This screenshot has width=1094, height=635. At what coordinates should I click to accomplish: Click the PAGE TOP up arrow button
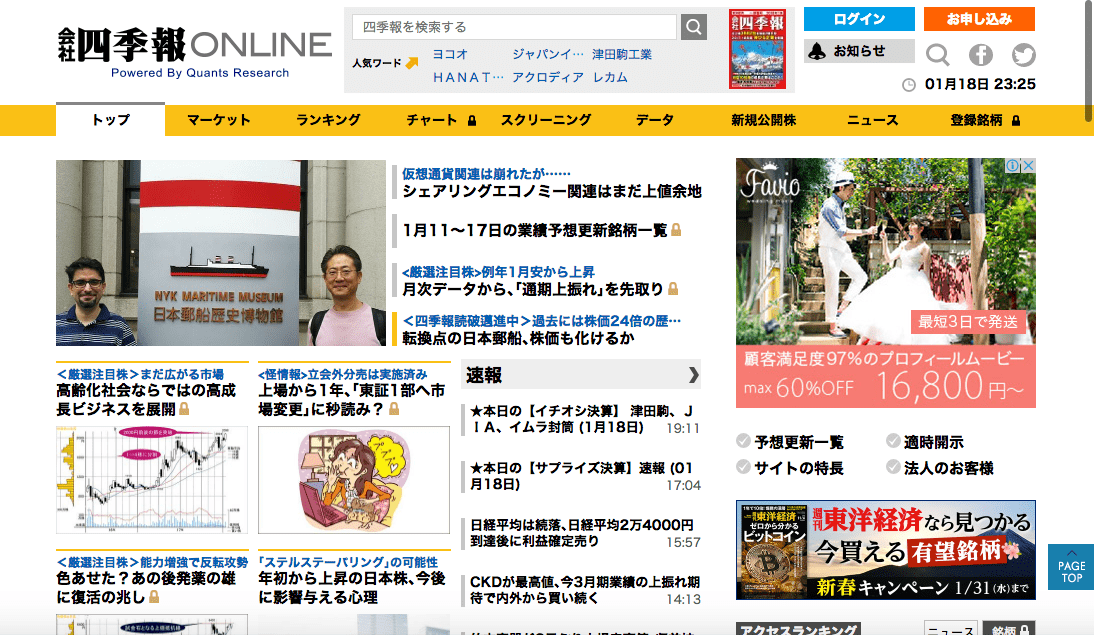(1071, 567)
